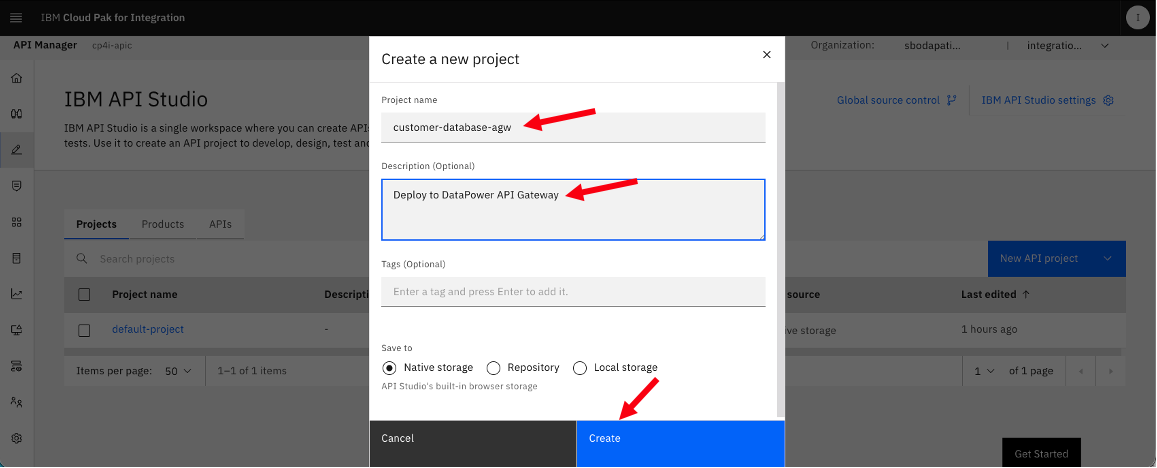Click the Description text area
This screenshot has width=1157, height=468.
point(573,210)
